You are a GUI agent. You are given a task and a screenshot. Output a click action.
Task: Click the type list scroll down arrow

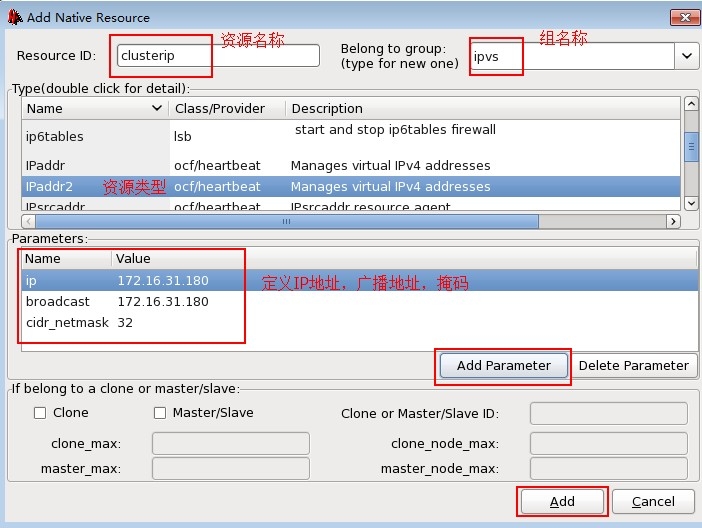(691, 203)
